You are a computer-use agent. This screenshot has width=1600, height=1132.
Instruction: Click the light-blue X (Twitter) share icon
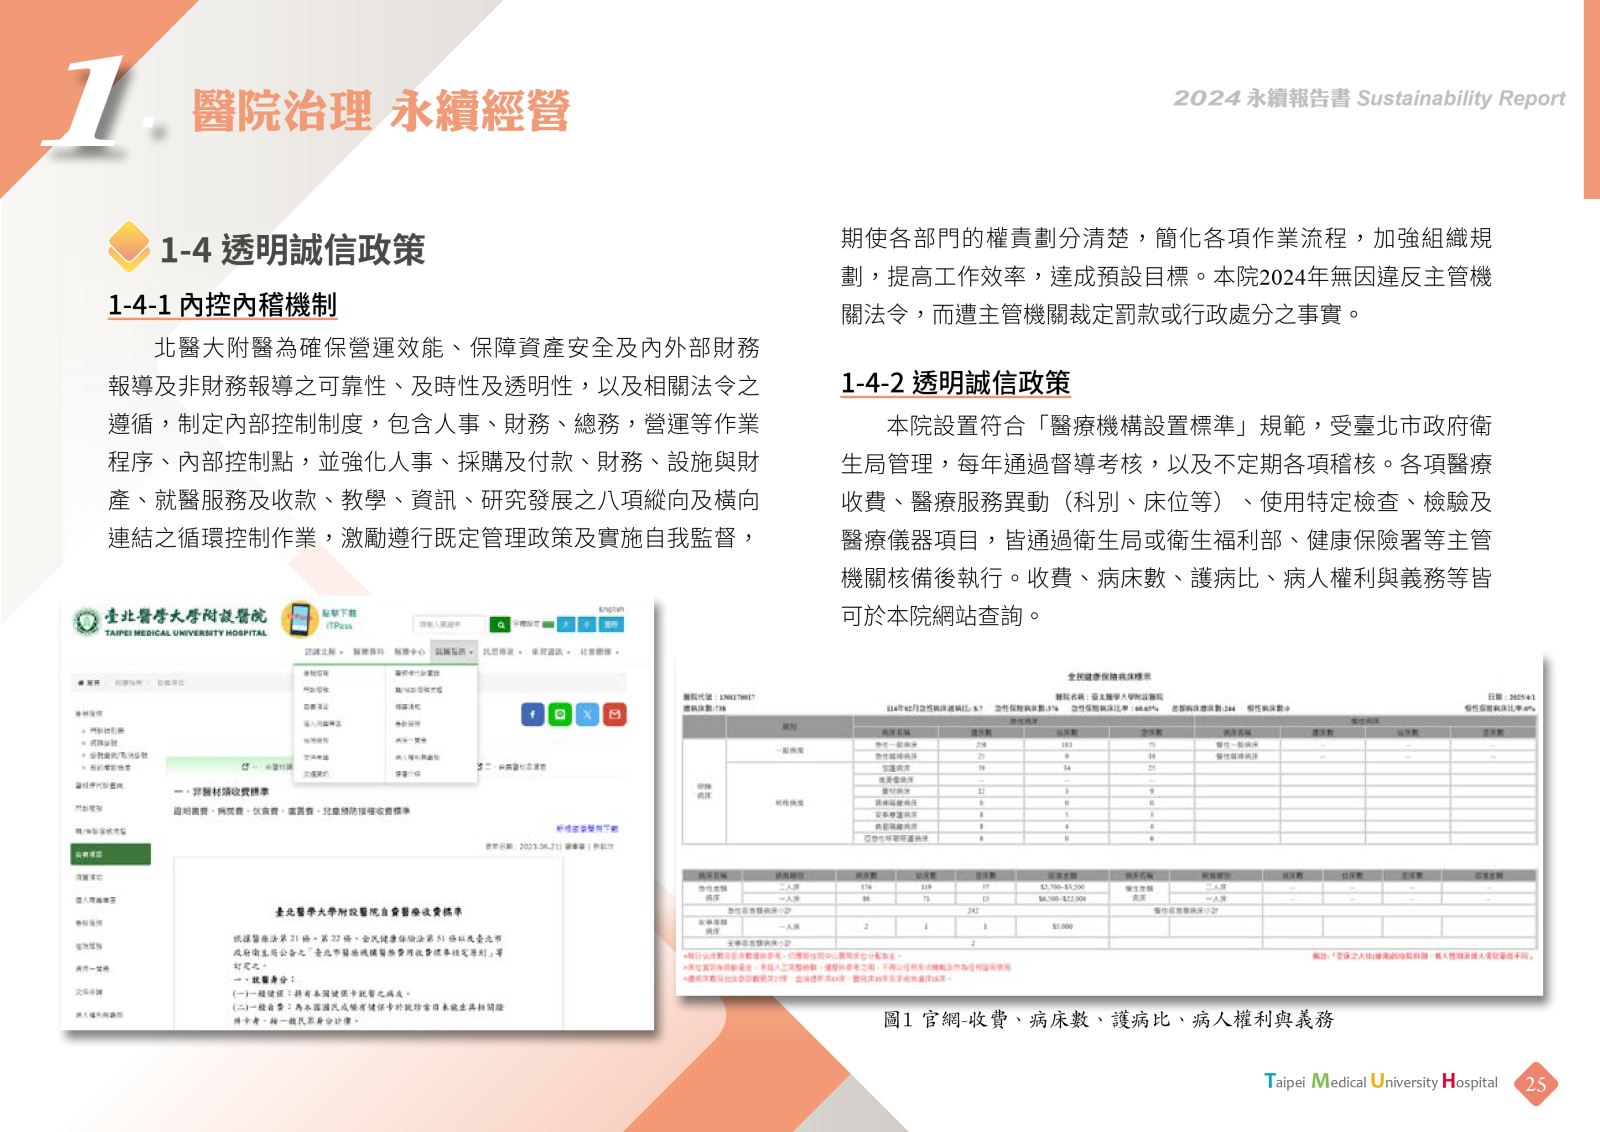pos(587,714)
